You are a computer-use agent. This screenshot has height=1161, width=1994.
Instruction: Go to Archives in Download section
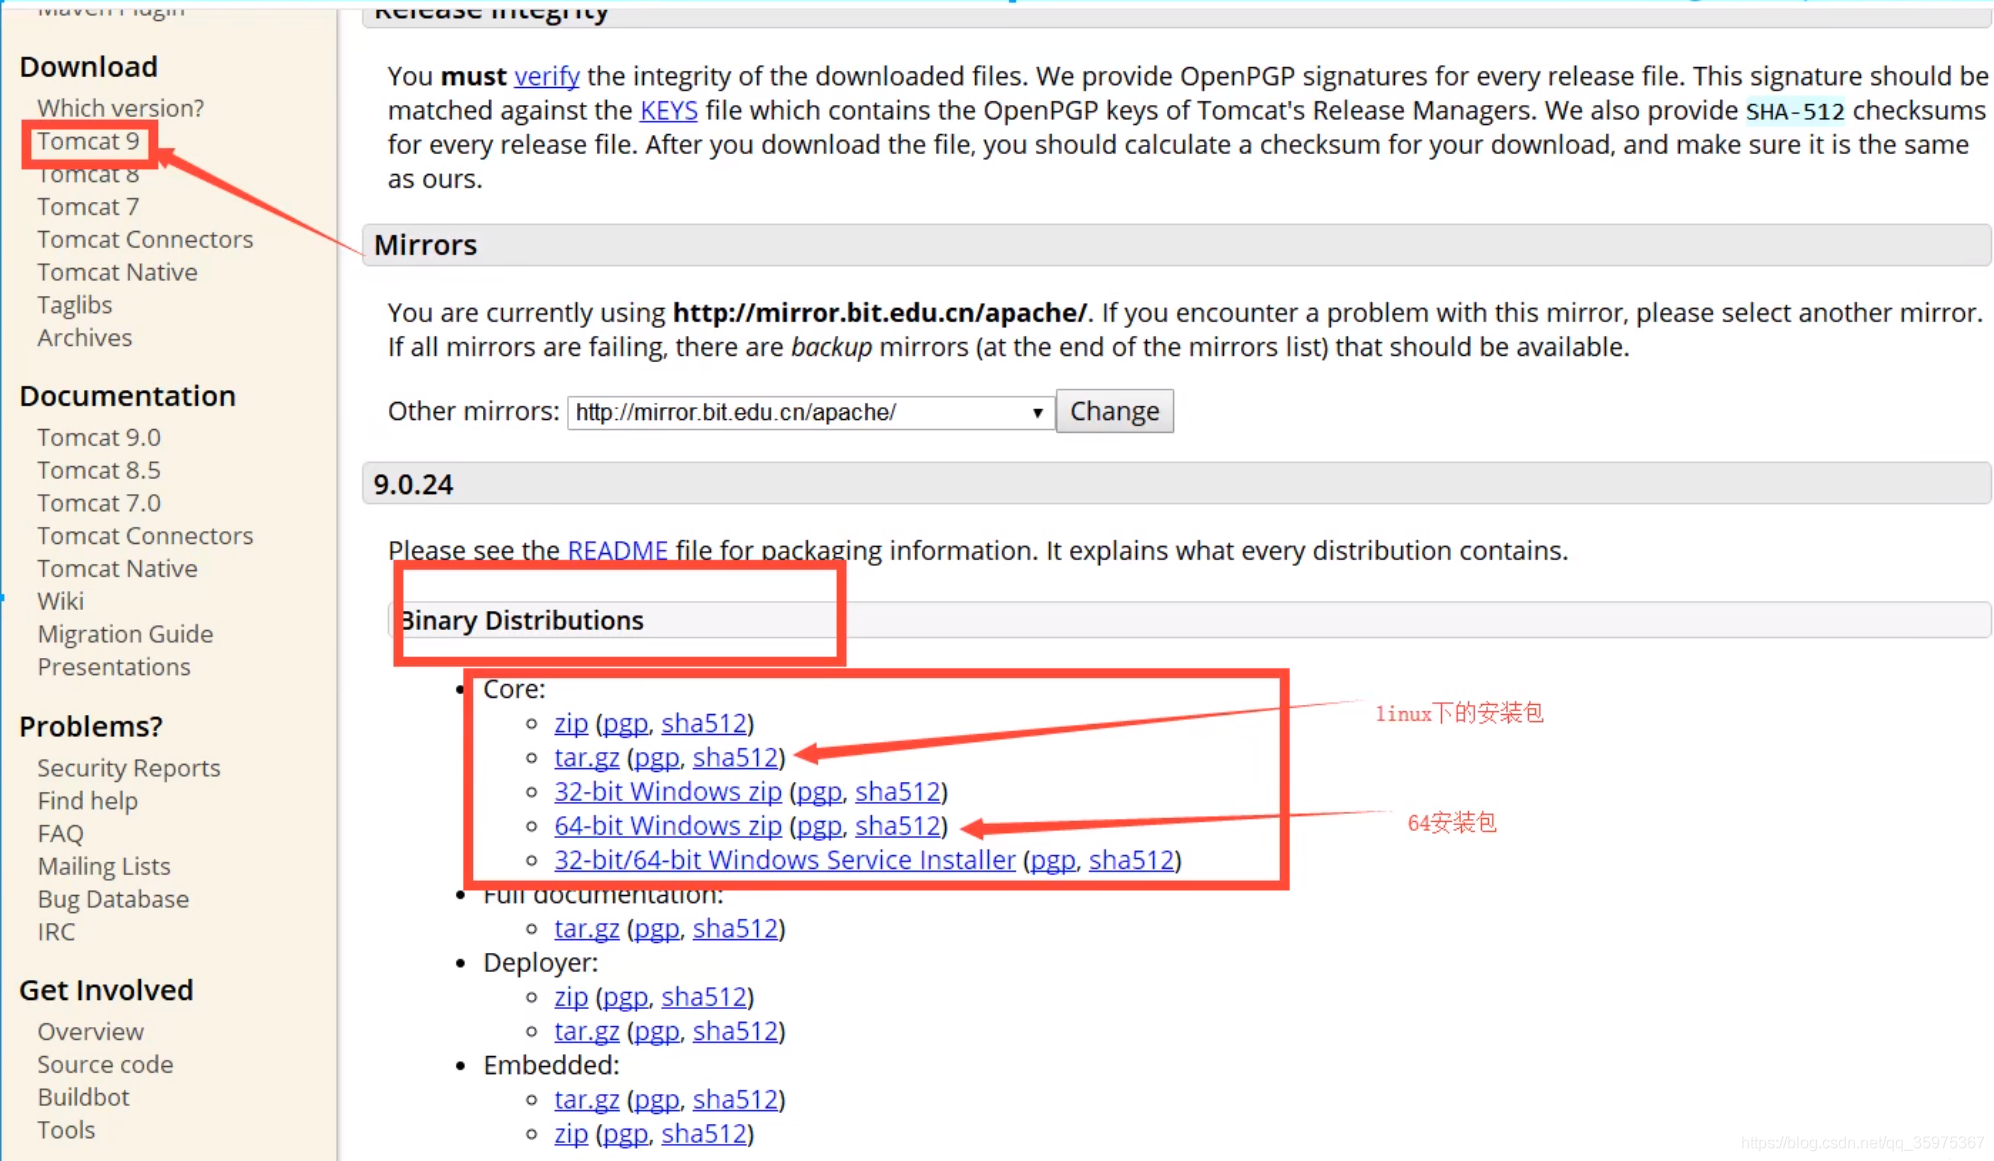point(84,338)
